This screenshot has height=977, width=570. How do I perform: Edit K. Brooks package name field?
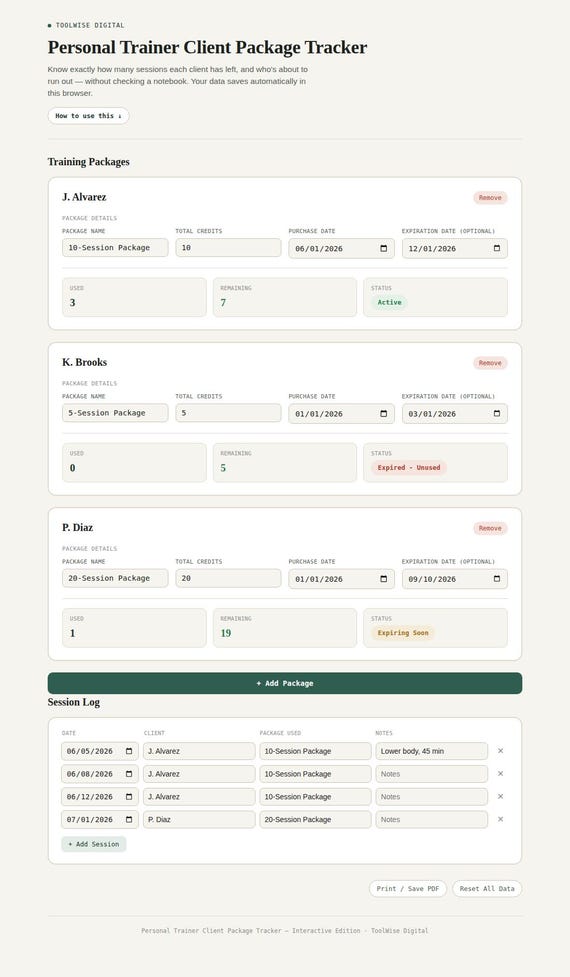click(x=115, y=412)
